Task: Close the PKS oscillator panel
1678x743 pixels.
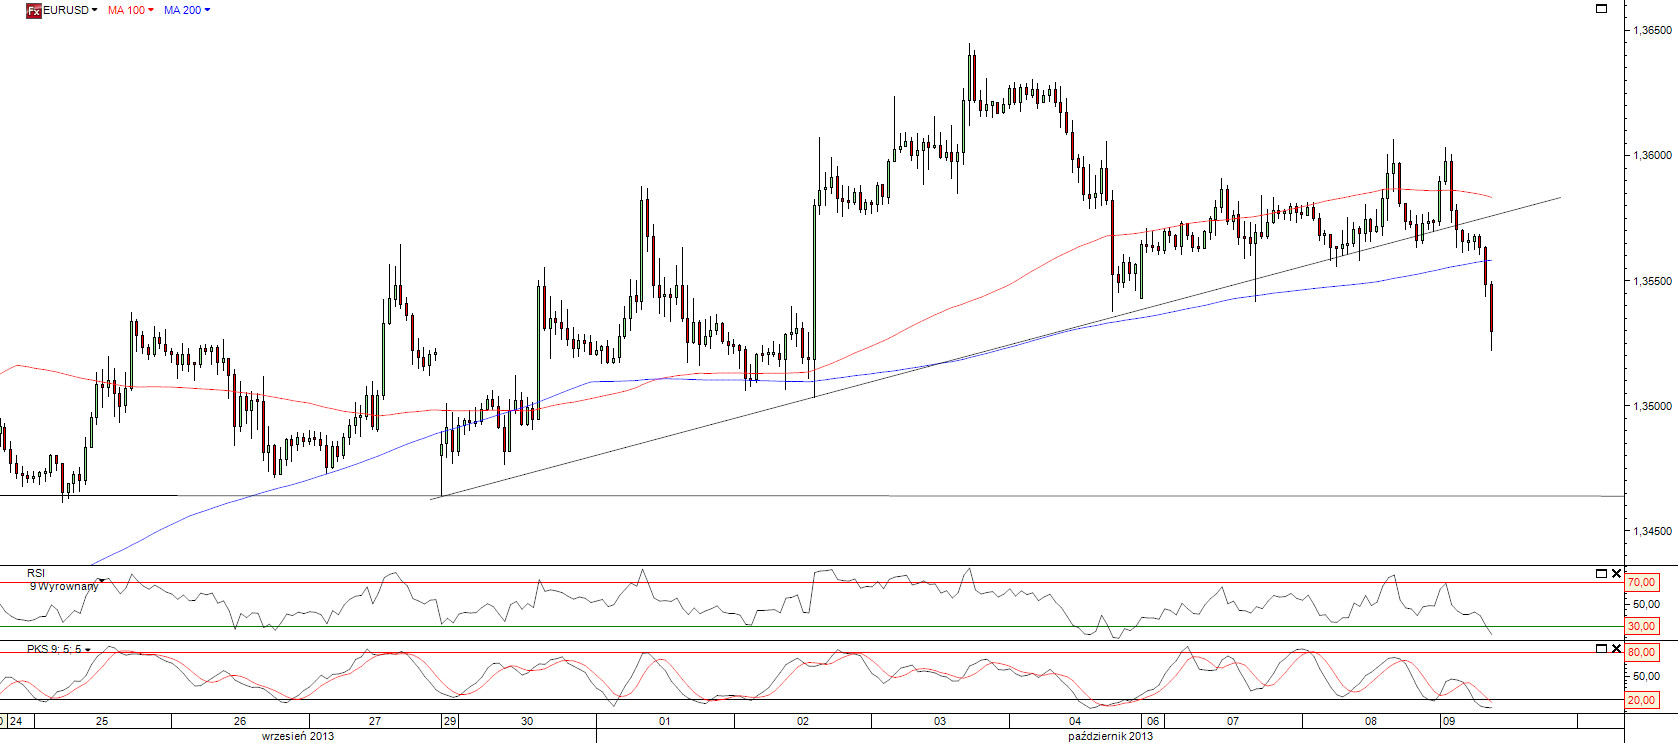Action: [x=1616, y=648]
